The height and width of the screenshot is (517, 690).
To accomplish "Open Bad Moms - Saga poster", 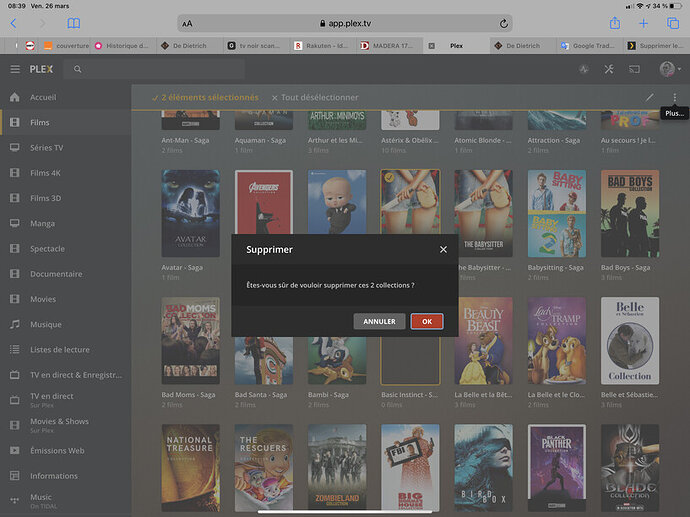I will pos(191,341).
